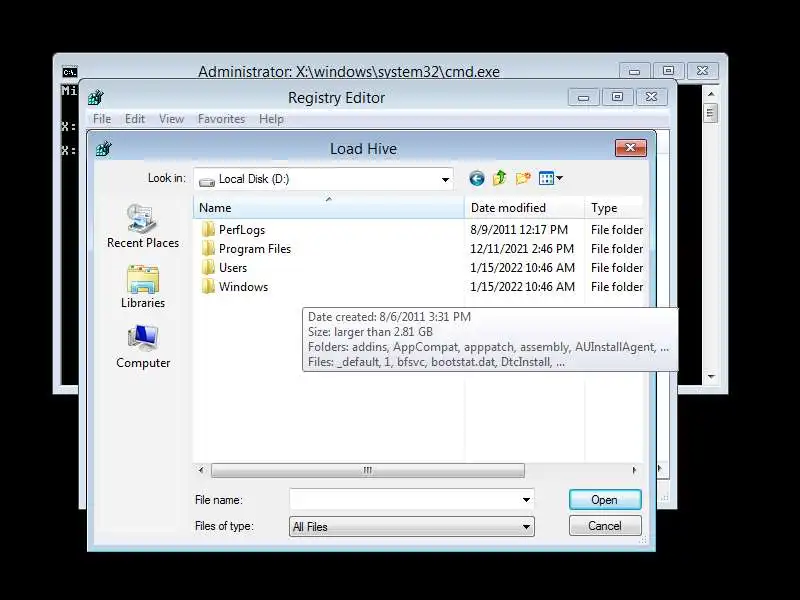Open the View menu in Registry Editor
The image size is (800, 600).
click(171, 119)
